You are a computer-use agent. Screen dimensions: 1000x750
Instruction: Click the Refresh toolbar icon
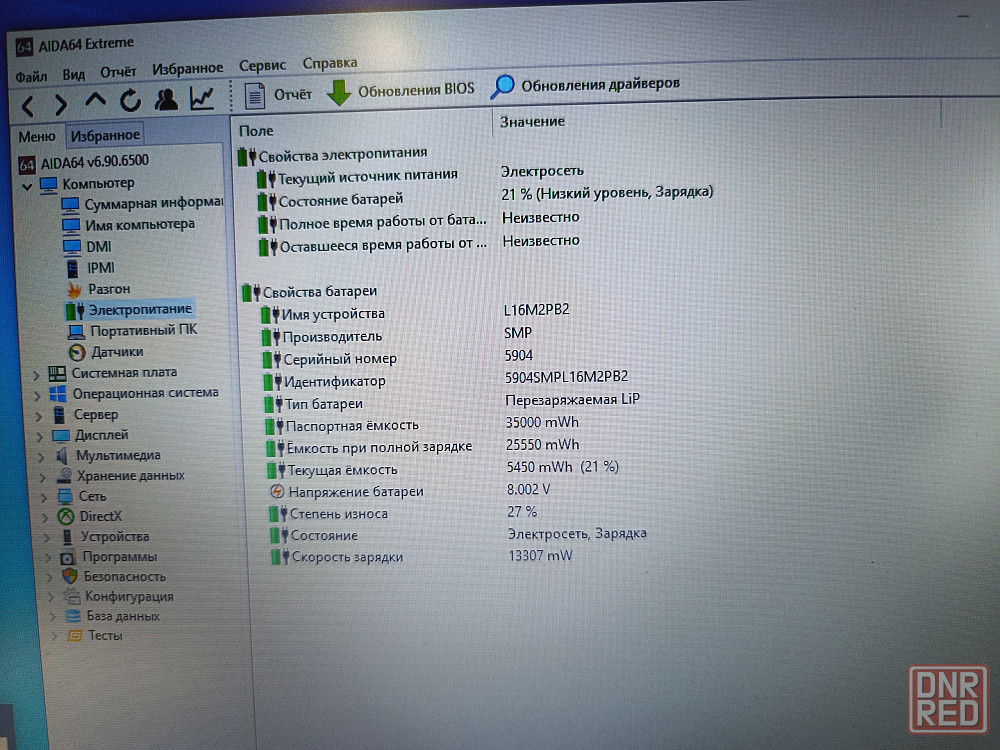click(x=130, y=101)
